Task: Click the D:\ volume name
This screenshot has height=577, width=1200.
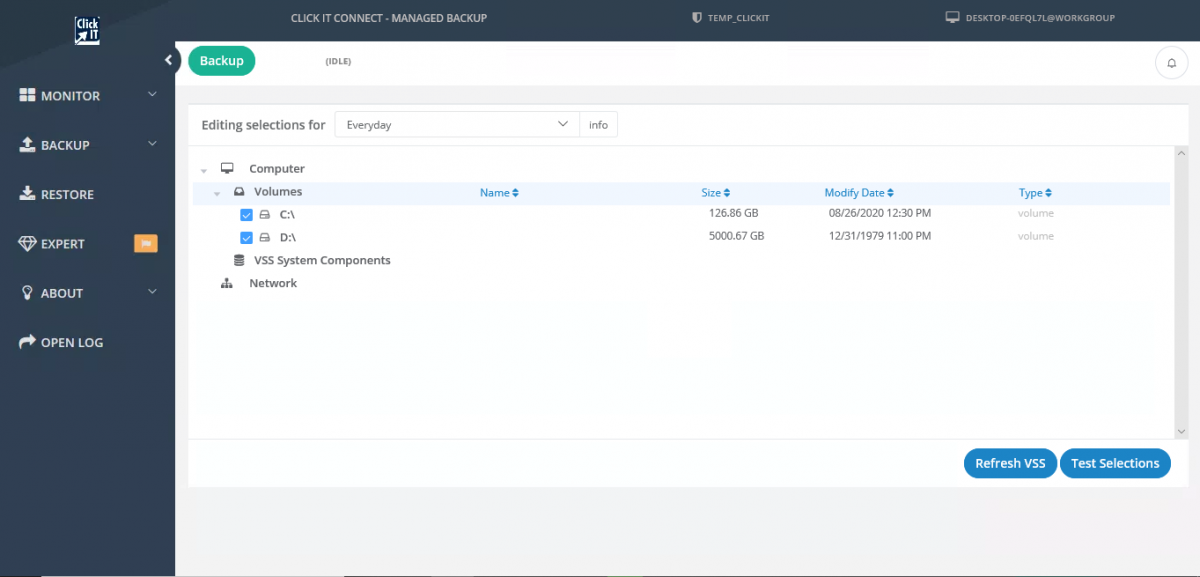Action: click(287, 237)
